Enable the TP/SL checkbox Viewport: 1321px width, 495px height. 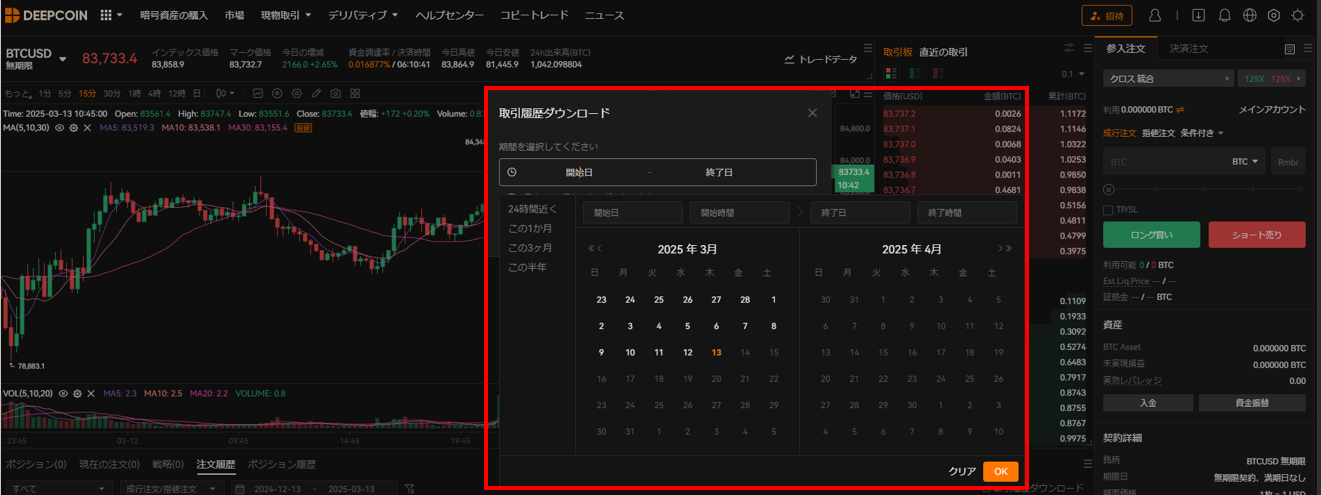coord(1108,210)
